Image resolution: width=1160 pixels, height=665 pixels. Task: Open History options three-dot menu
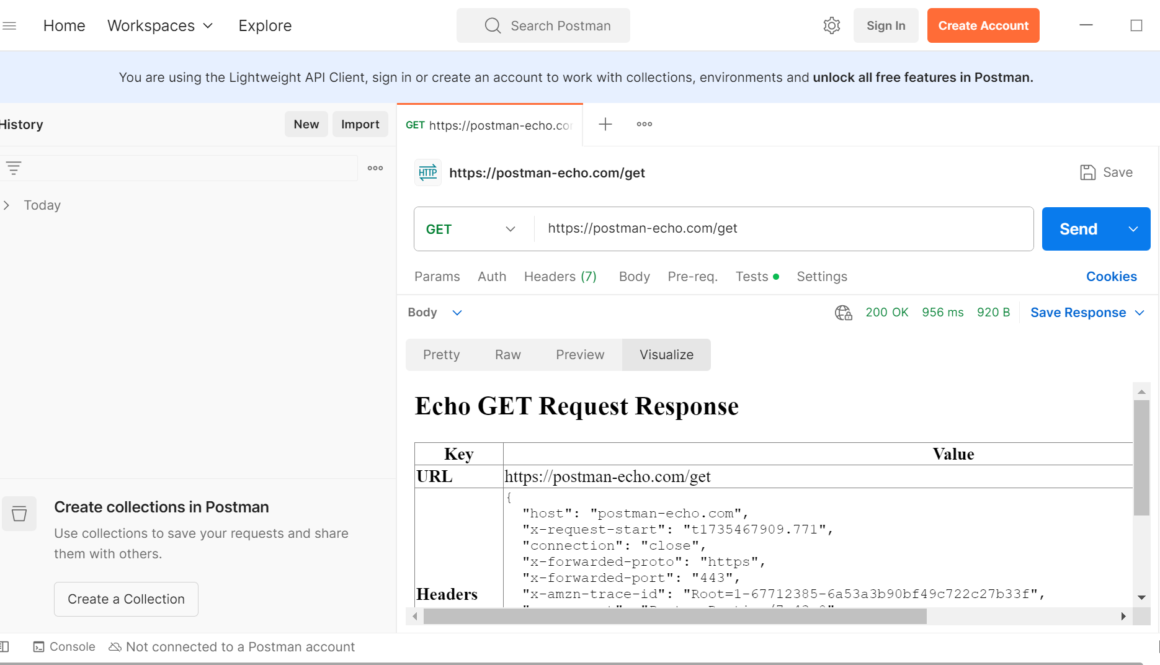[x=375, y=168]
